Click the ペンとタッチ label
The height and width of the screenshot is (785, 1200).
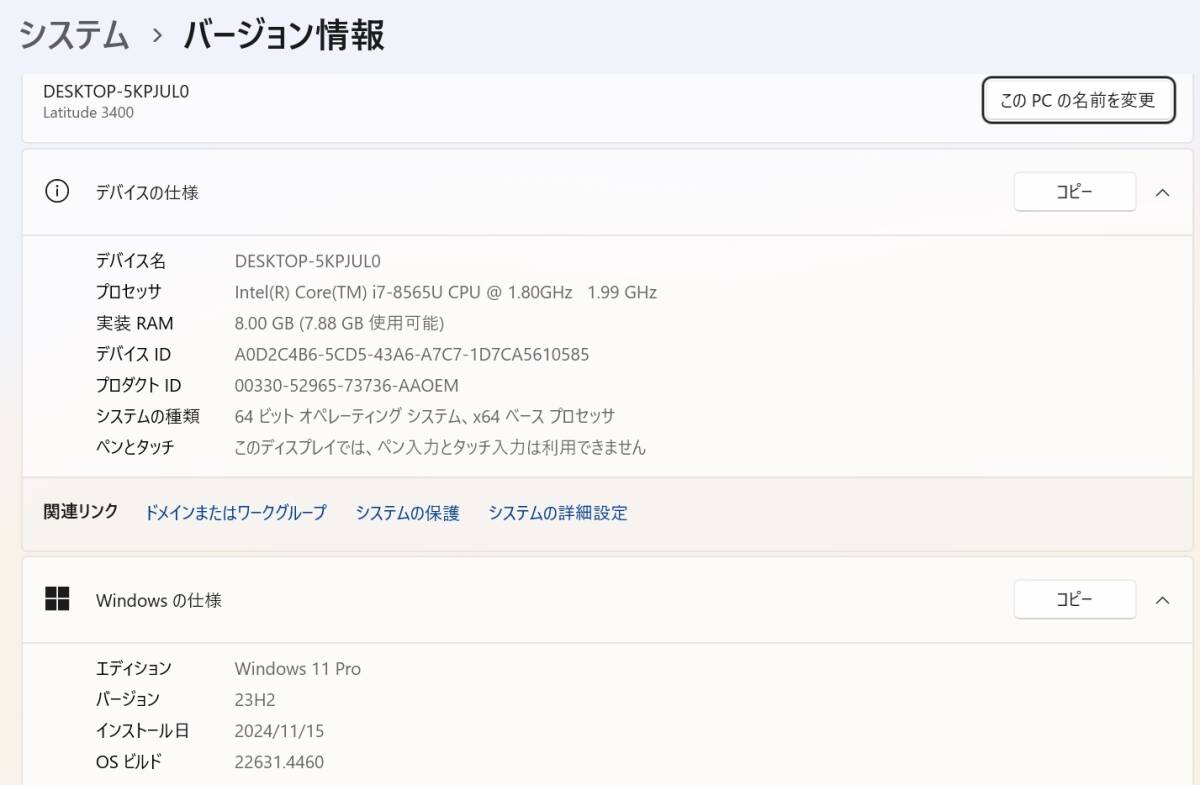(135, 447)
